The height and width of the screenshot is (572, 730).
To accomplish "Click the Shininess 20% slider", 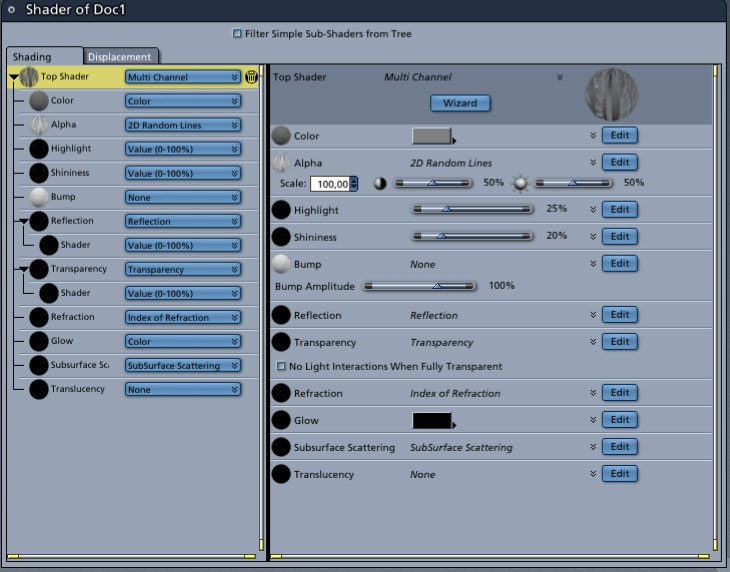I will [473, 236].
